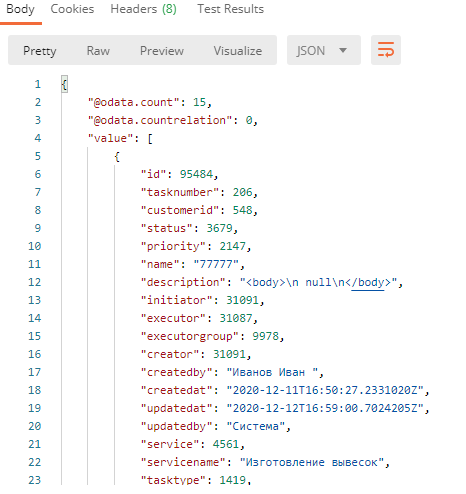Click the "id" value 95484
The image size is (466, 494).
[196, 174]
